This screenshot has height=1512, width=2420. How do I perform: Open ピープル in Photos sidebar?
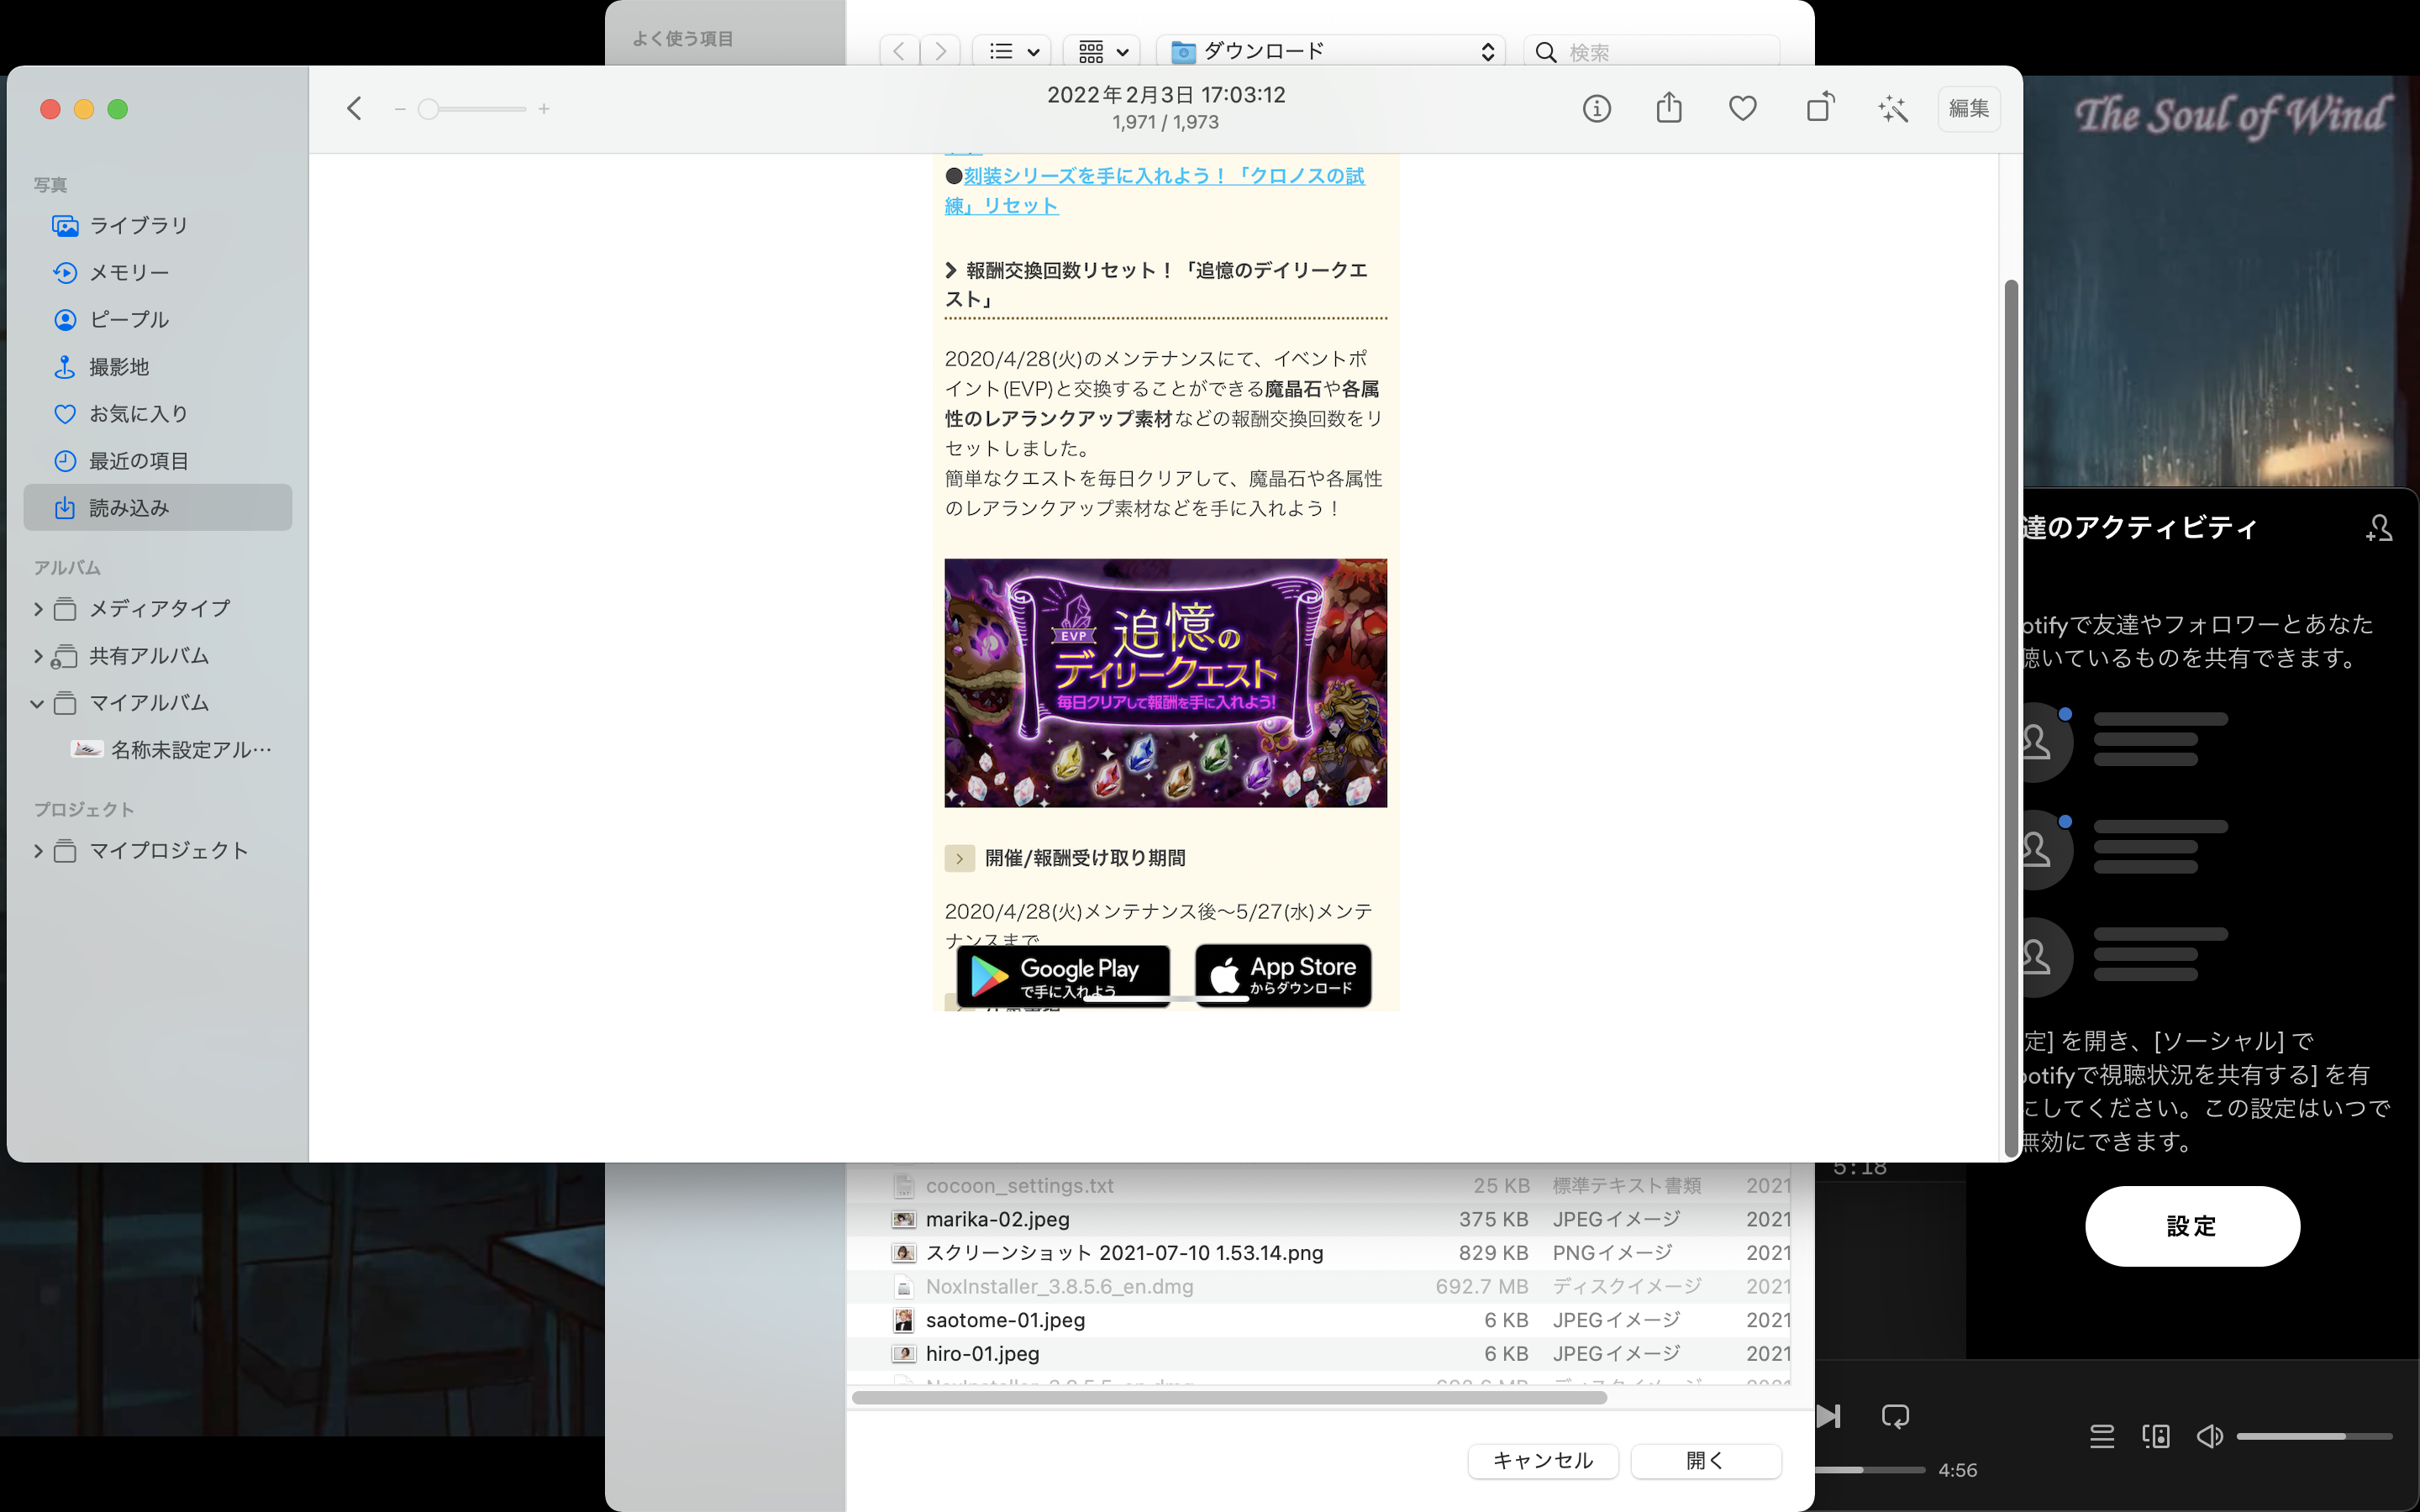pyautogui.click(x=158, y=319)
